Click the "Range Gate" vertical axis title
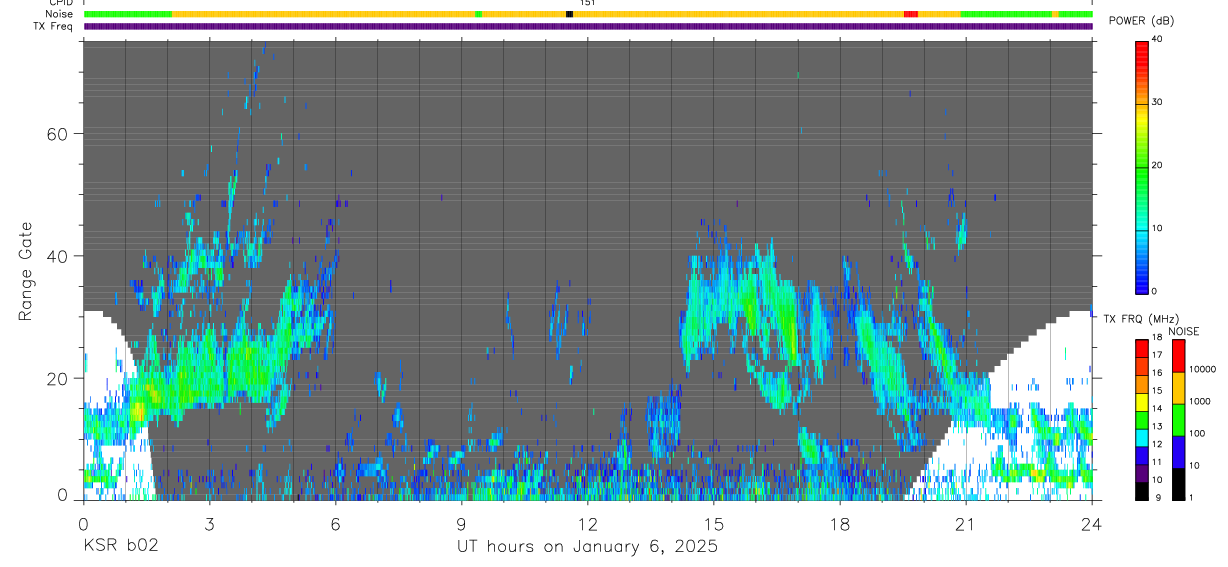1228x567 pixels. [26, 271]
